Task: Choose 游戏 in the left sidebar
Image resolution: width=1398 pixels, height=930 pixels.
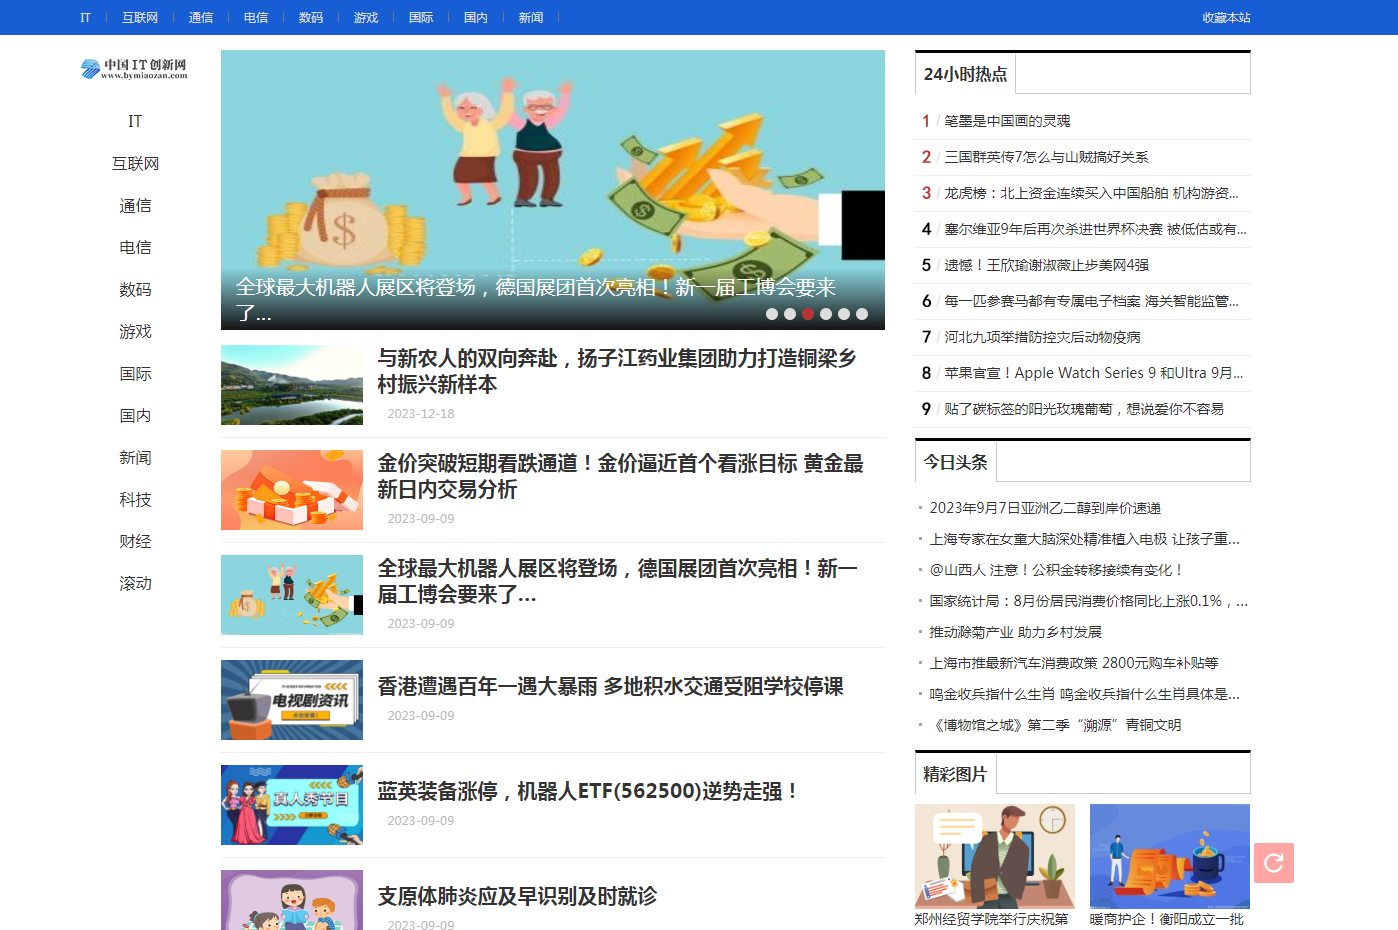Action: (135, 331)
